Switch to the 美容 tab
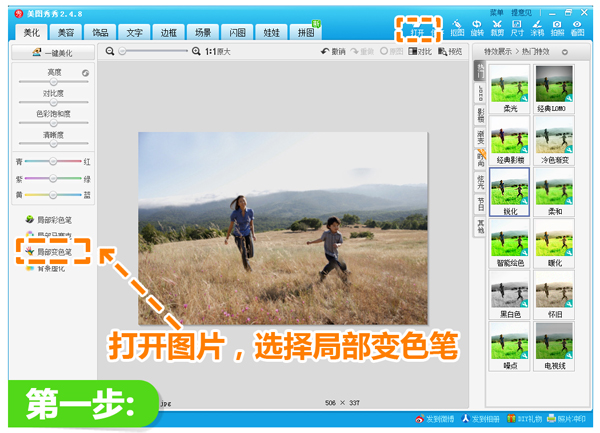The width and height of the screenshot is (600, 433). 66,33
